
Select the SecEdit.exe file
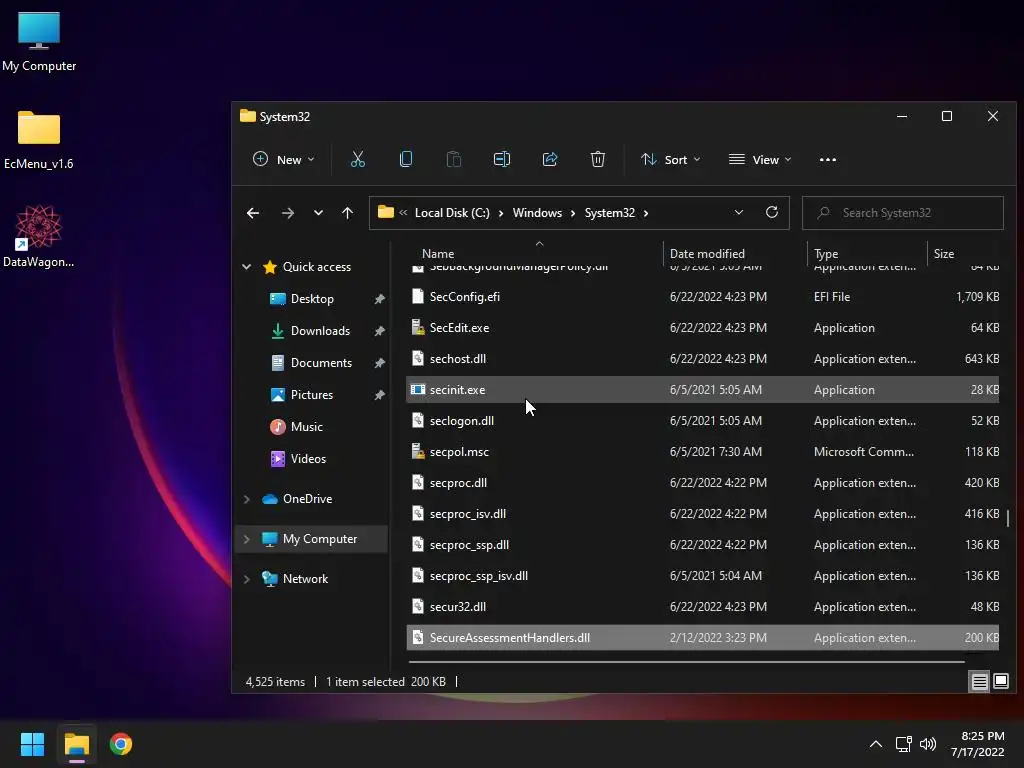point(703,328)
